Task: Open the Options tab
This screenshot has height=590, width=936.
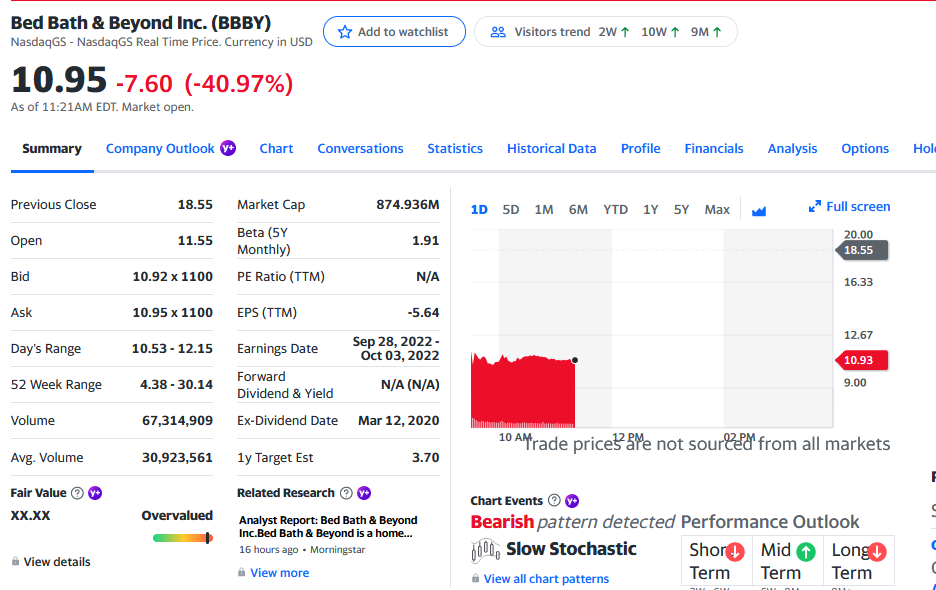Action: tap(865, 149)
